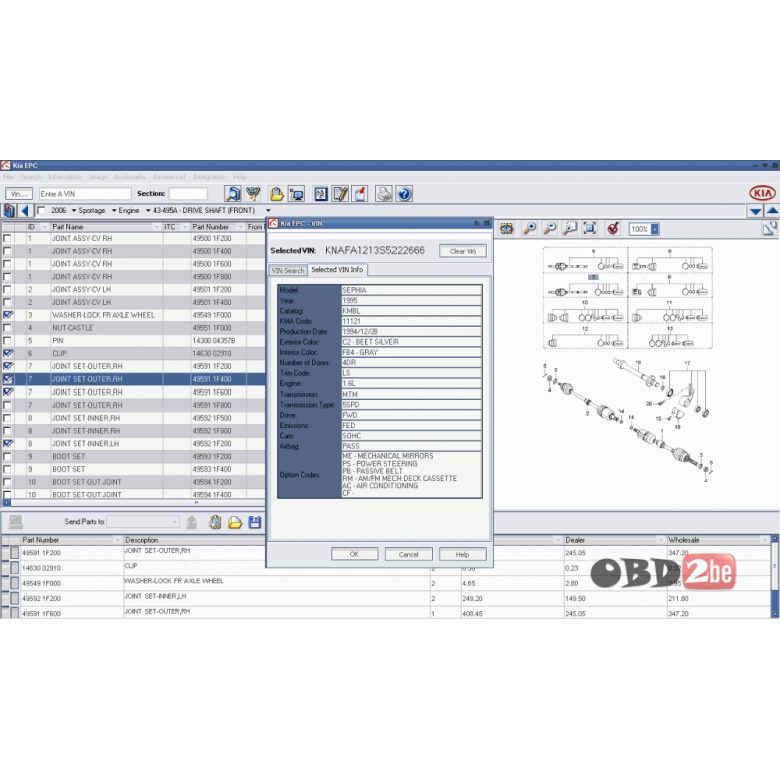This screenshot has width=780, height=780.
Task: Expand dropdown arrow after DRIVE SHAFT (FRONT)
Action: tap(268, 210)
